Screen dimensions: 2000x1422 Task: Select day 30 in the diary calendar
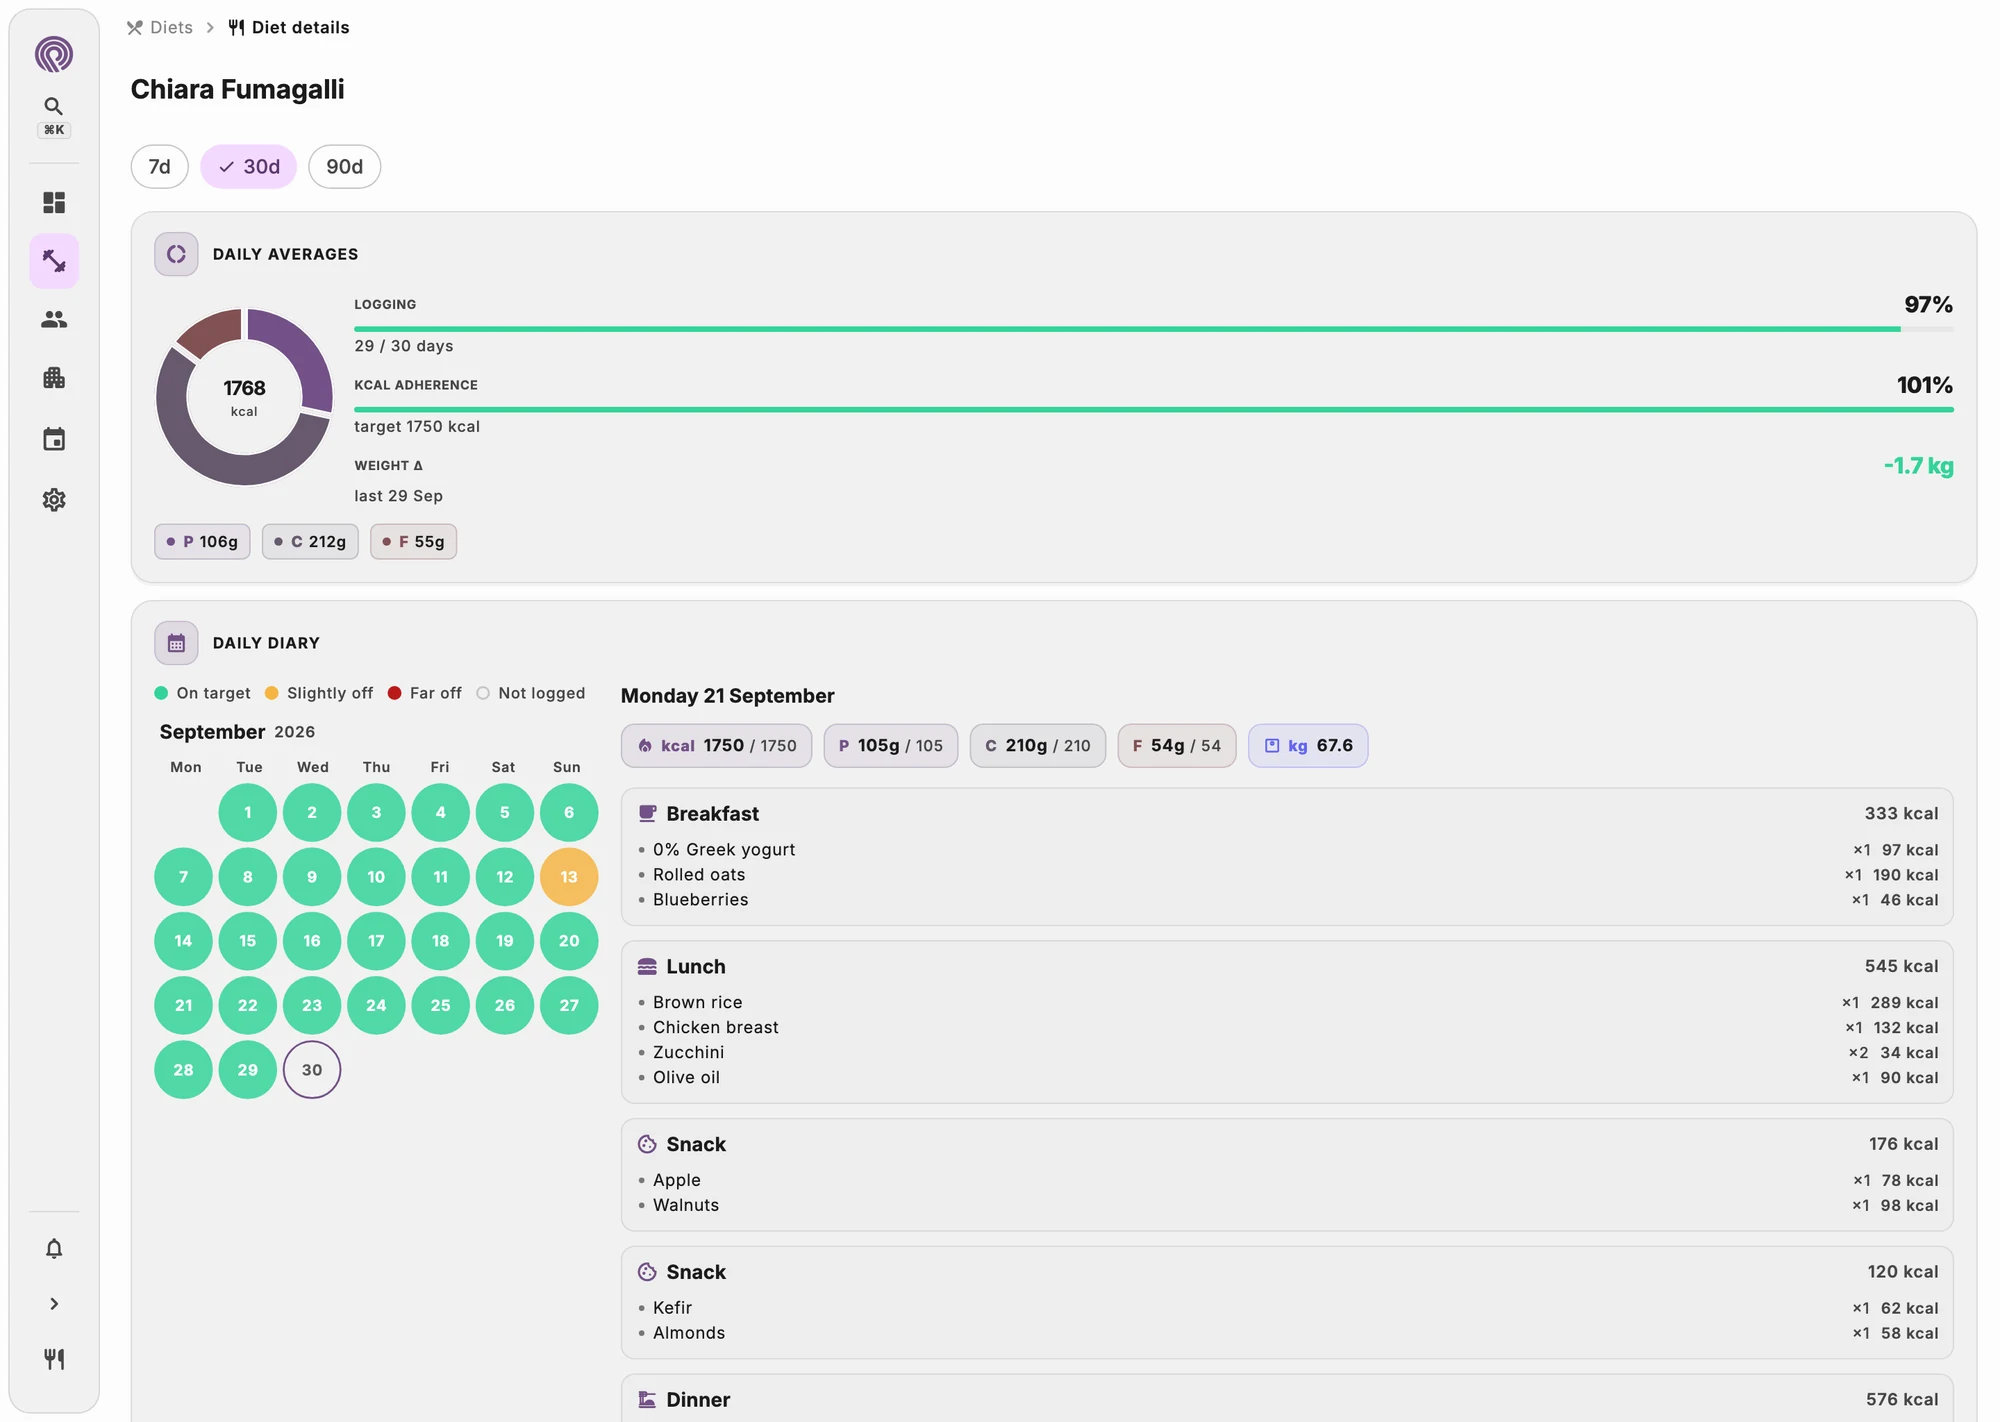[312, 1070]
